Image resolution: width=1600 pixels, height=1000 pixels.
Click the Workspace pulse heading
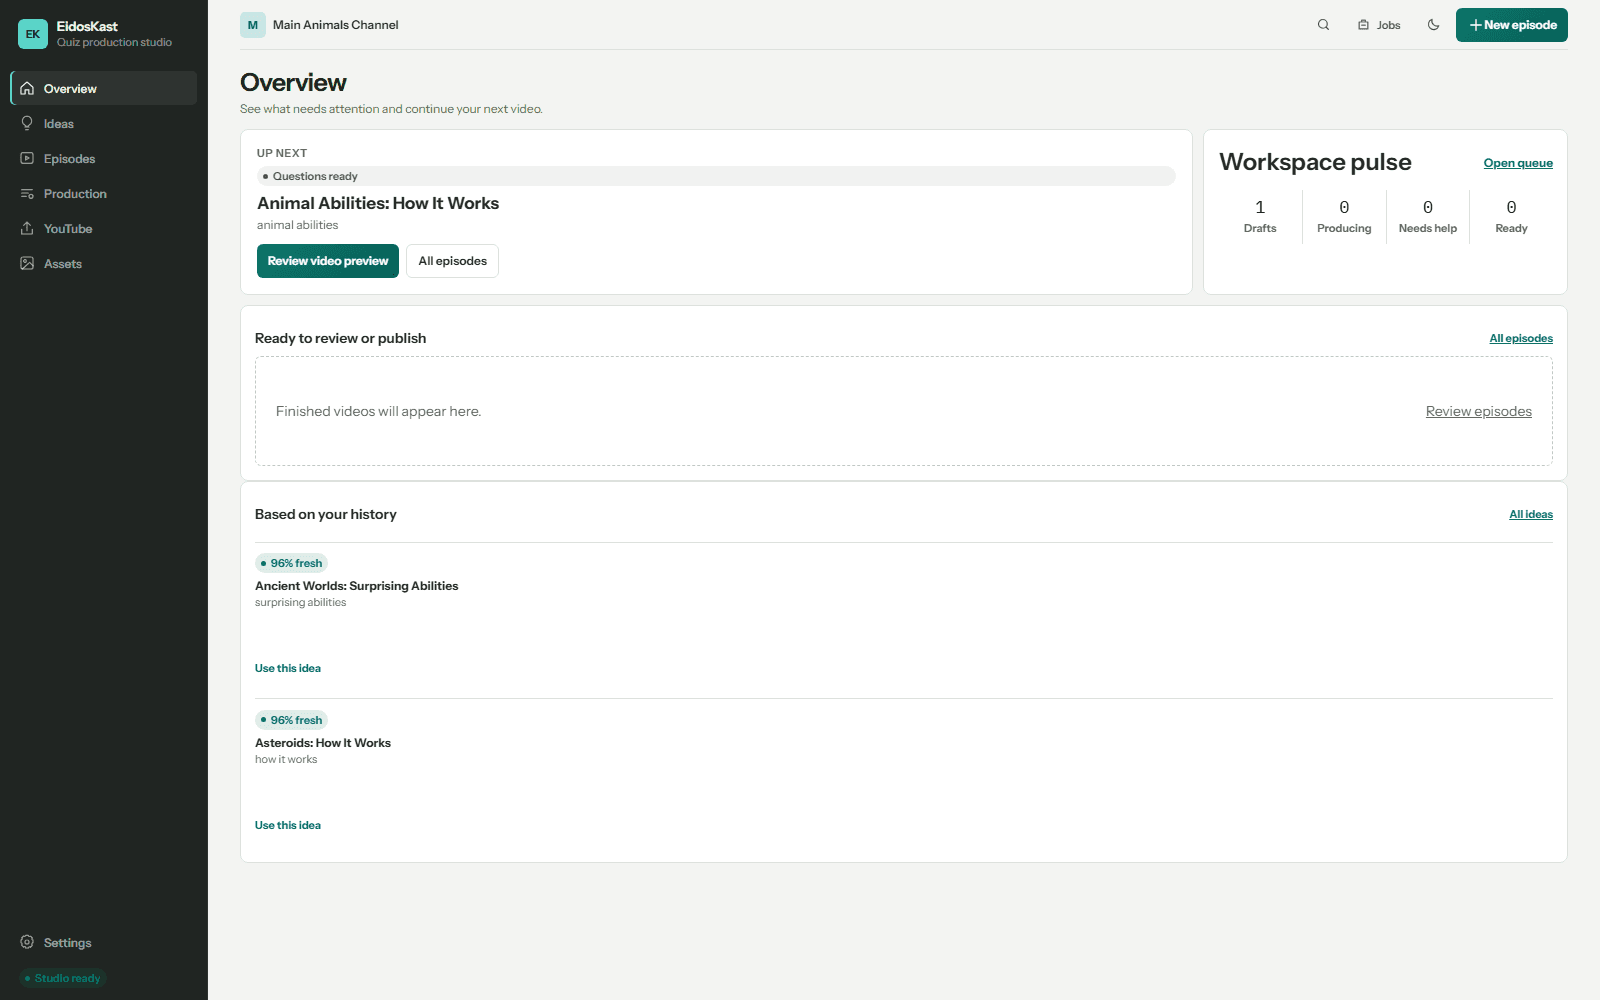(x=1315, y=162)
